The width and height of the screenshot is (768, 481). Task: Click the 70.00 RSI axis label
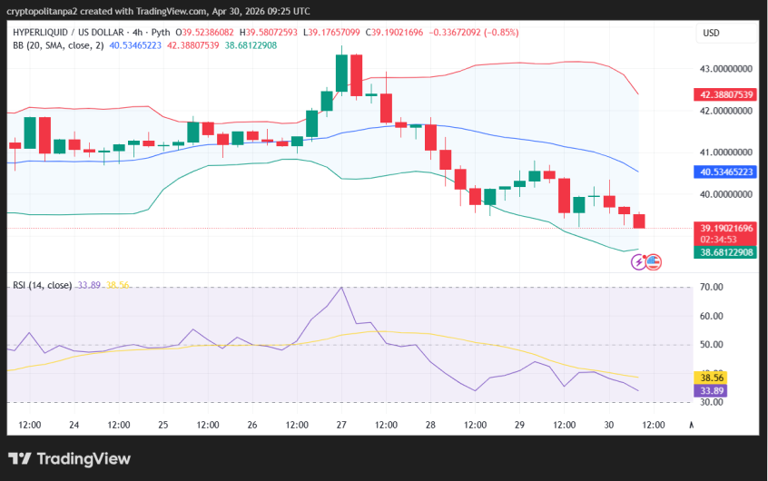712,287
